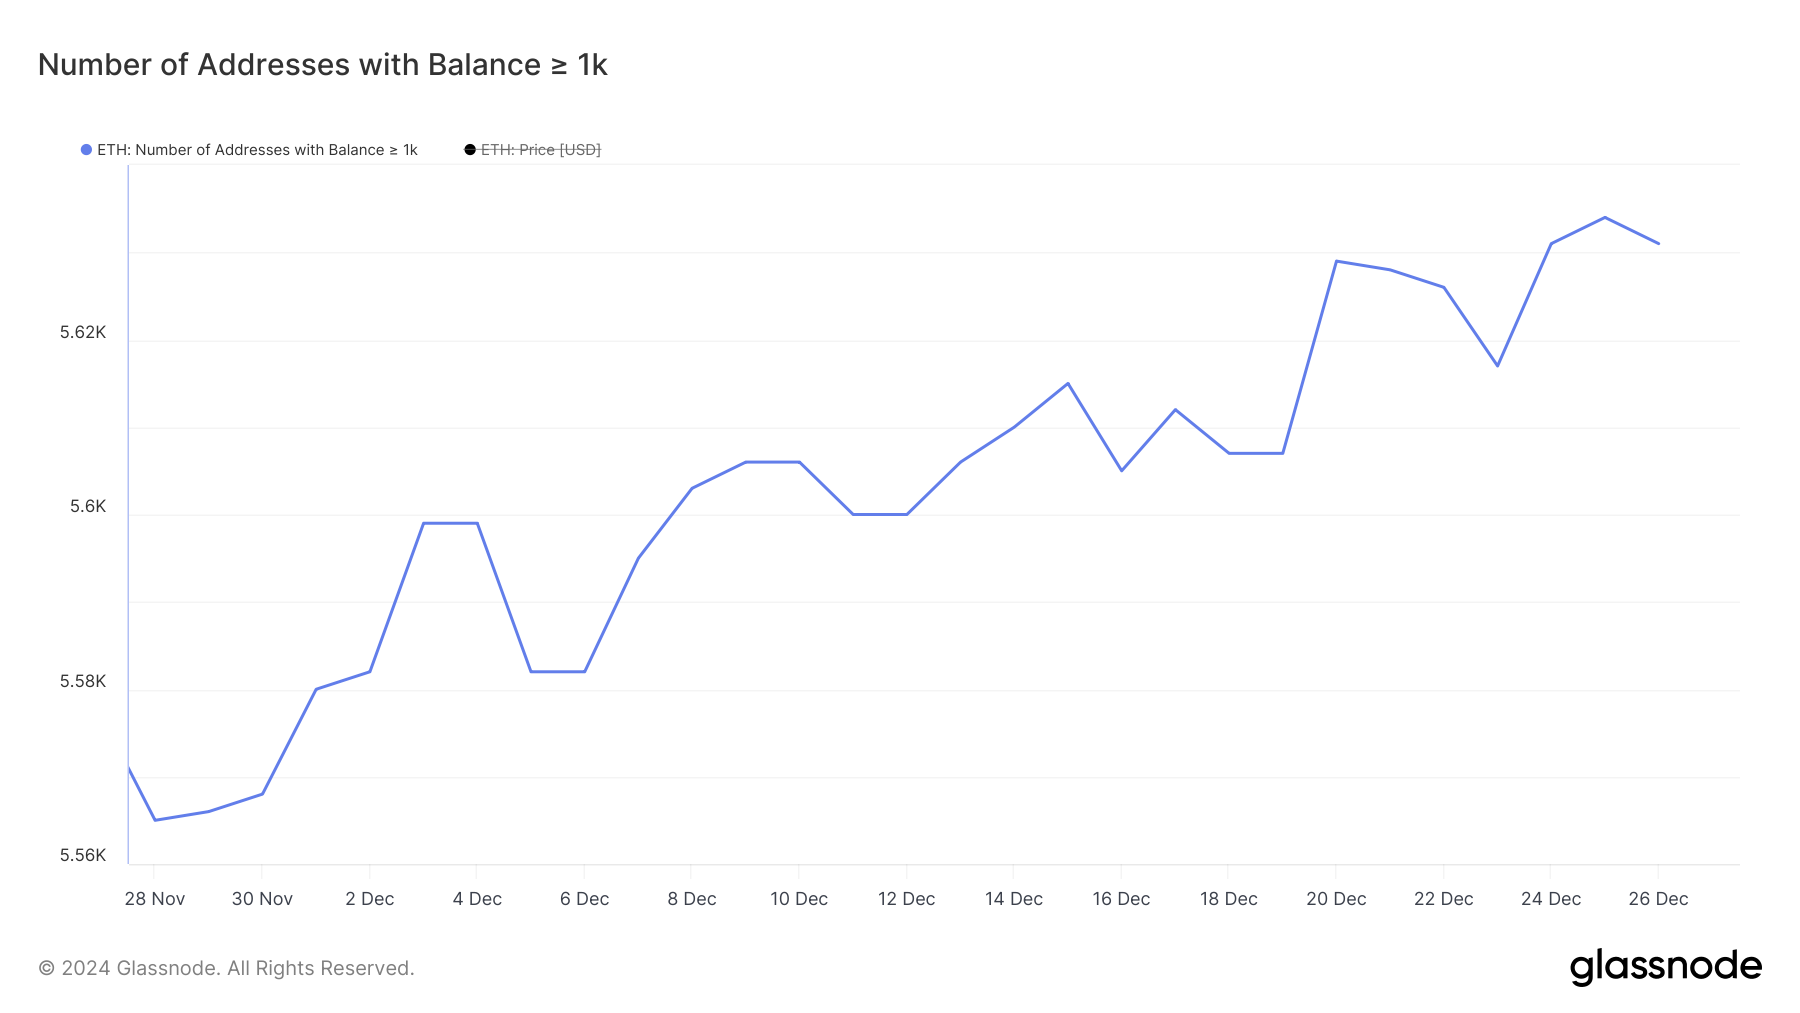The image size is (1800, 1013).
Task: Click the line peak at 25 Dec
Action: point(1604,217)
